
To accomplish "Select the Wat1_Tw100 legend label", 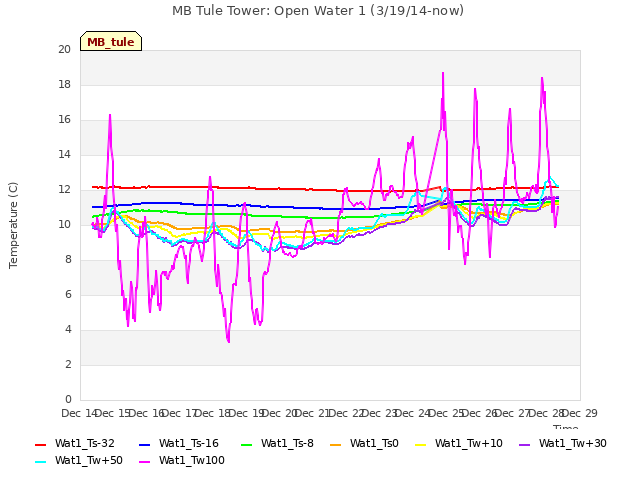I will pyautogui.click(x=192, y=461).
